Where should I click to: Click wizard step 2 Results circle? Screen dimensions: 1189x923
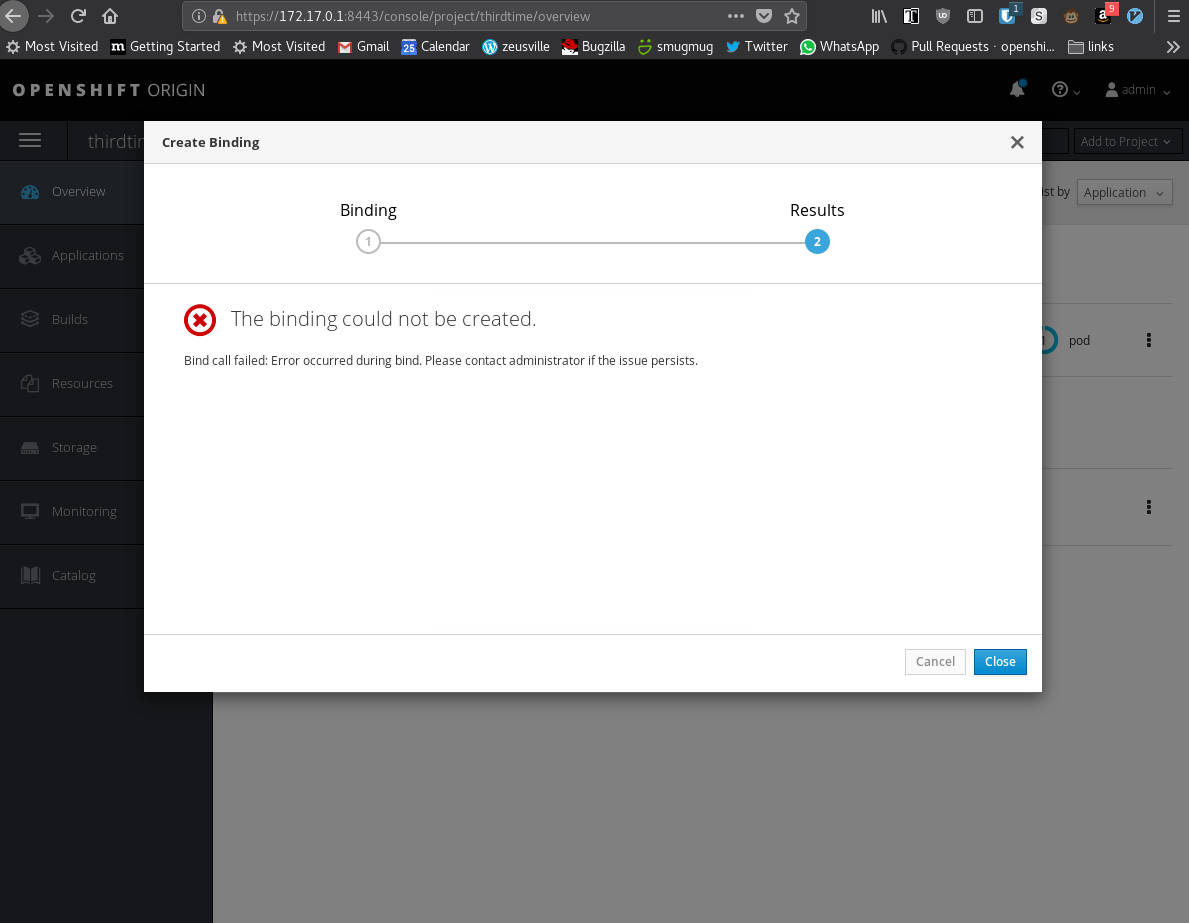(x=817, y=242)
